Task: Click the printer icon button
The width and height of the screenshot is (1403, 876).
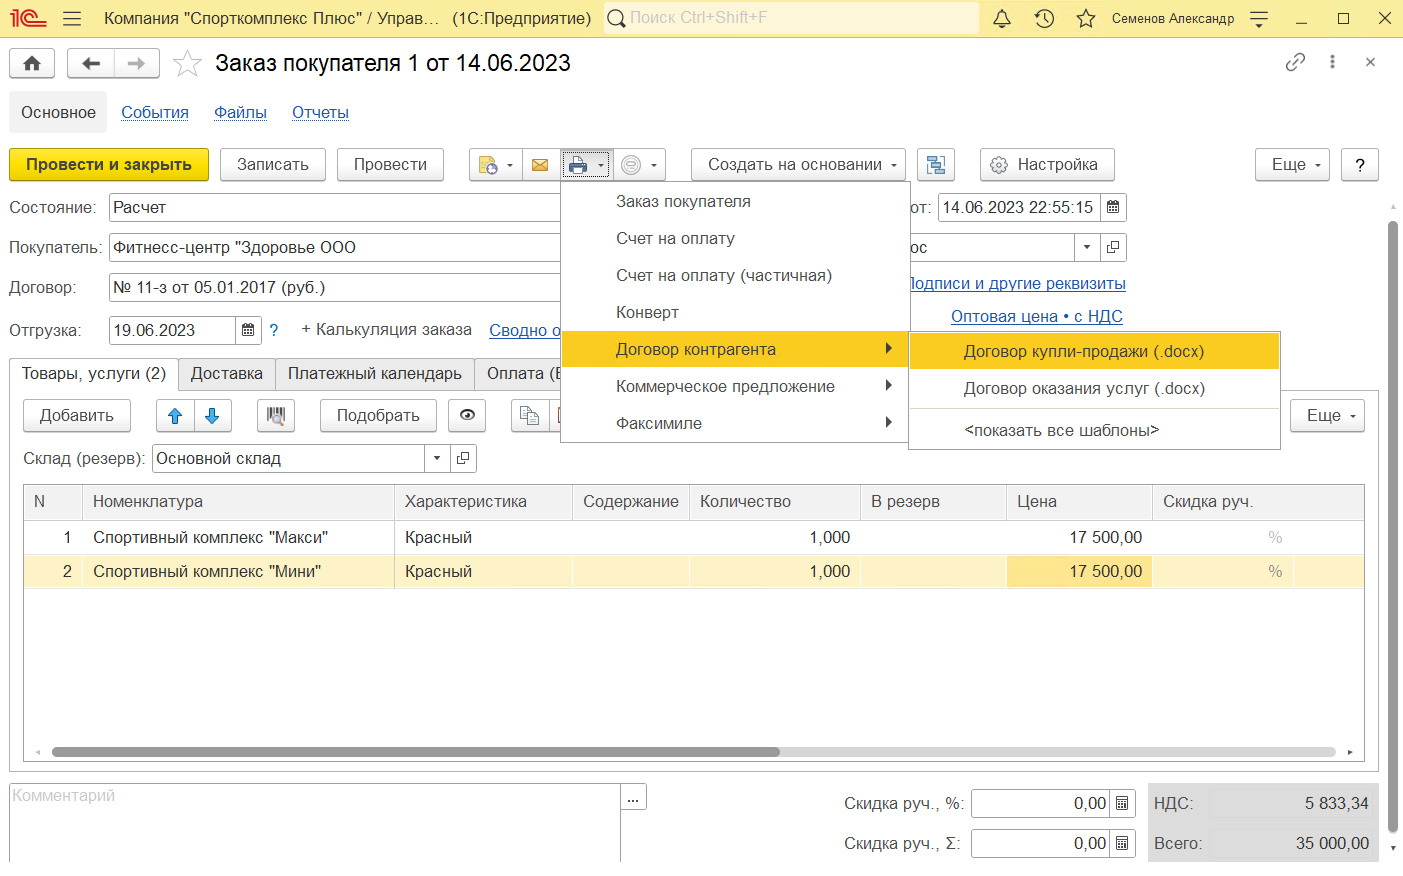Action: (x=577, y=165)
